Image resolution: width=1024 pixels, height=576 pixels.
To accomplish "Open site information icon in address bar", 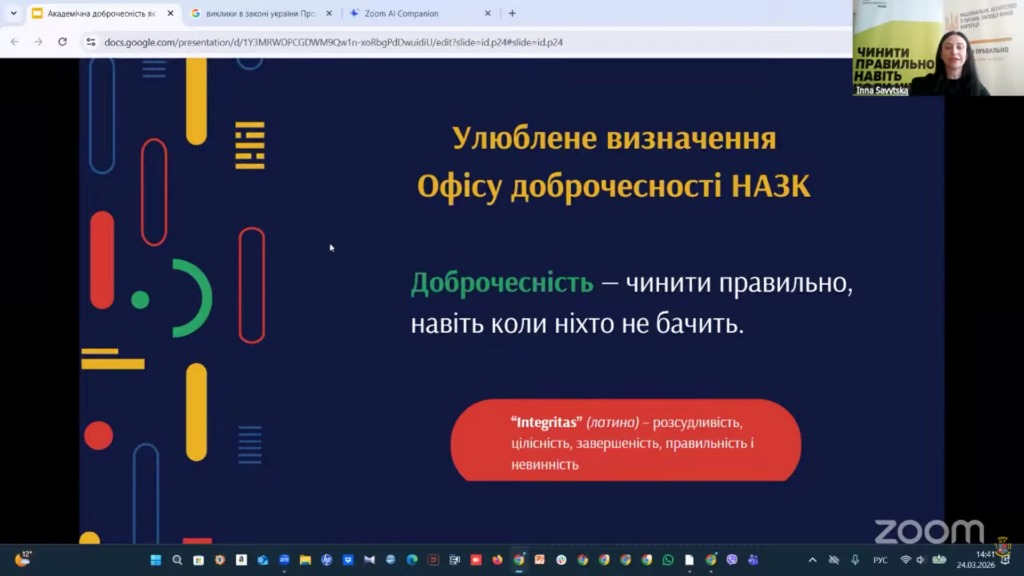I will pos(91,42).
